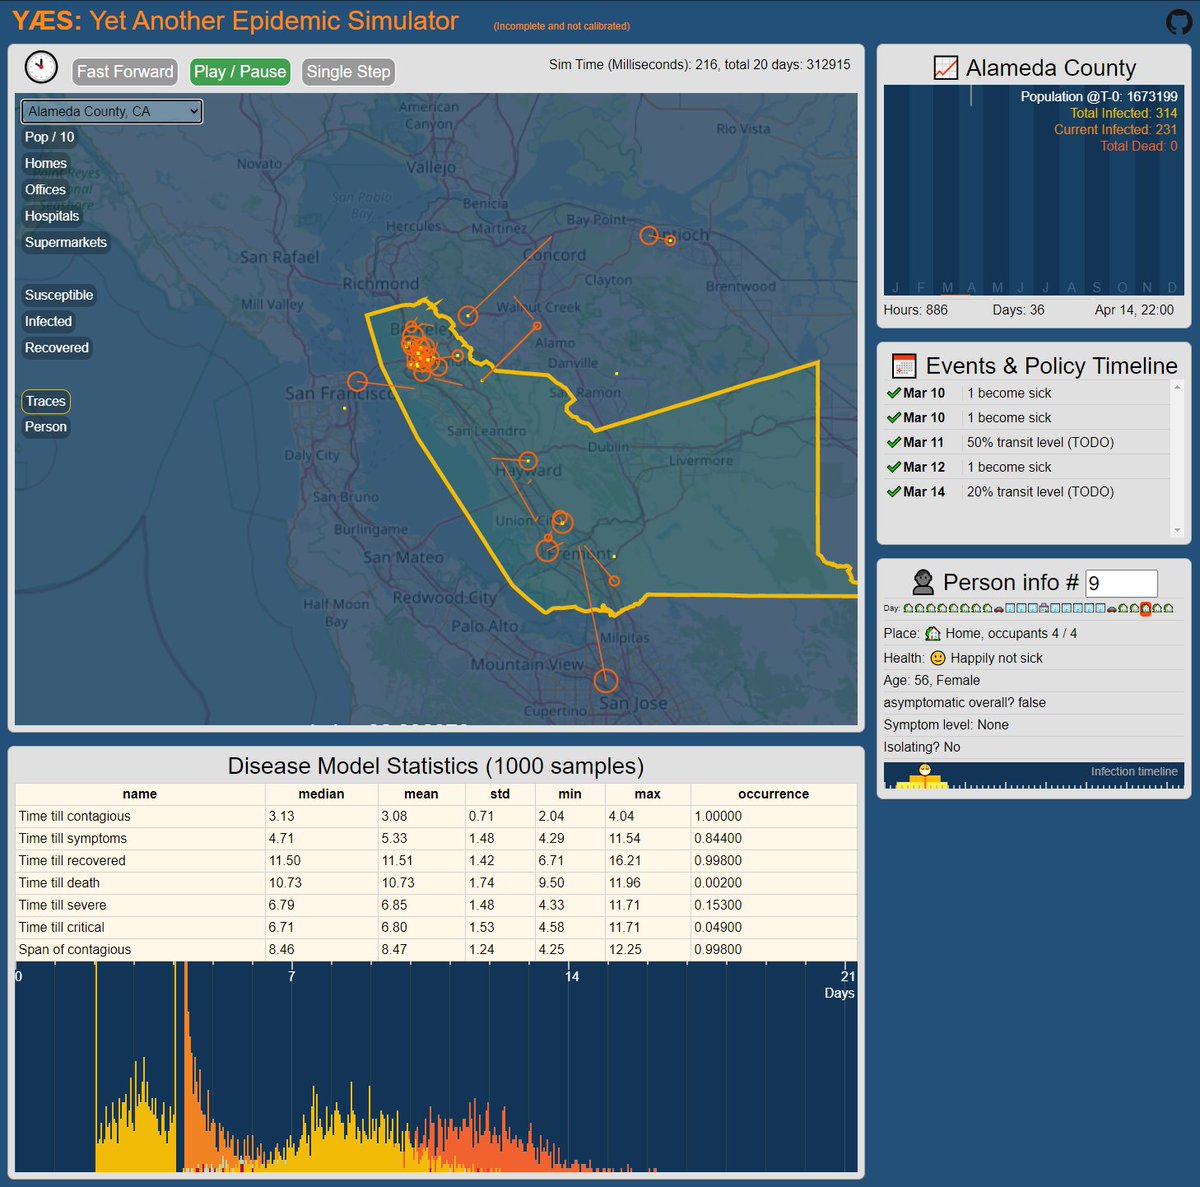The image size is (1200, 1187).
Task: Click the YÆS: Yet Another Epidemic Simulator title
Action: tap(235, 21)
